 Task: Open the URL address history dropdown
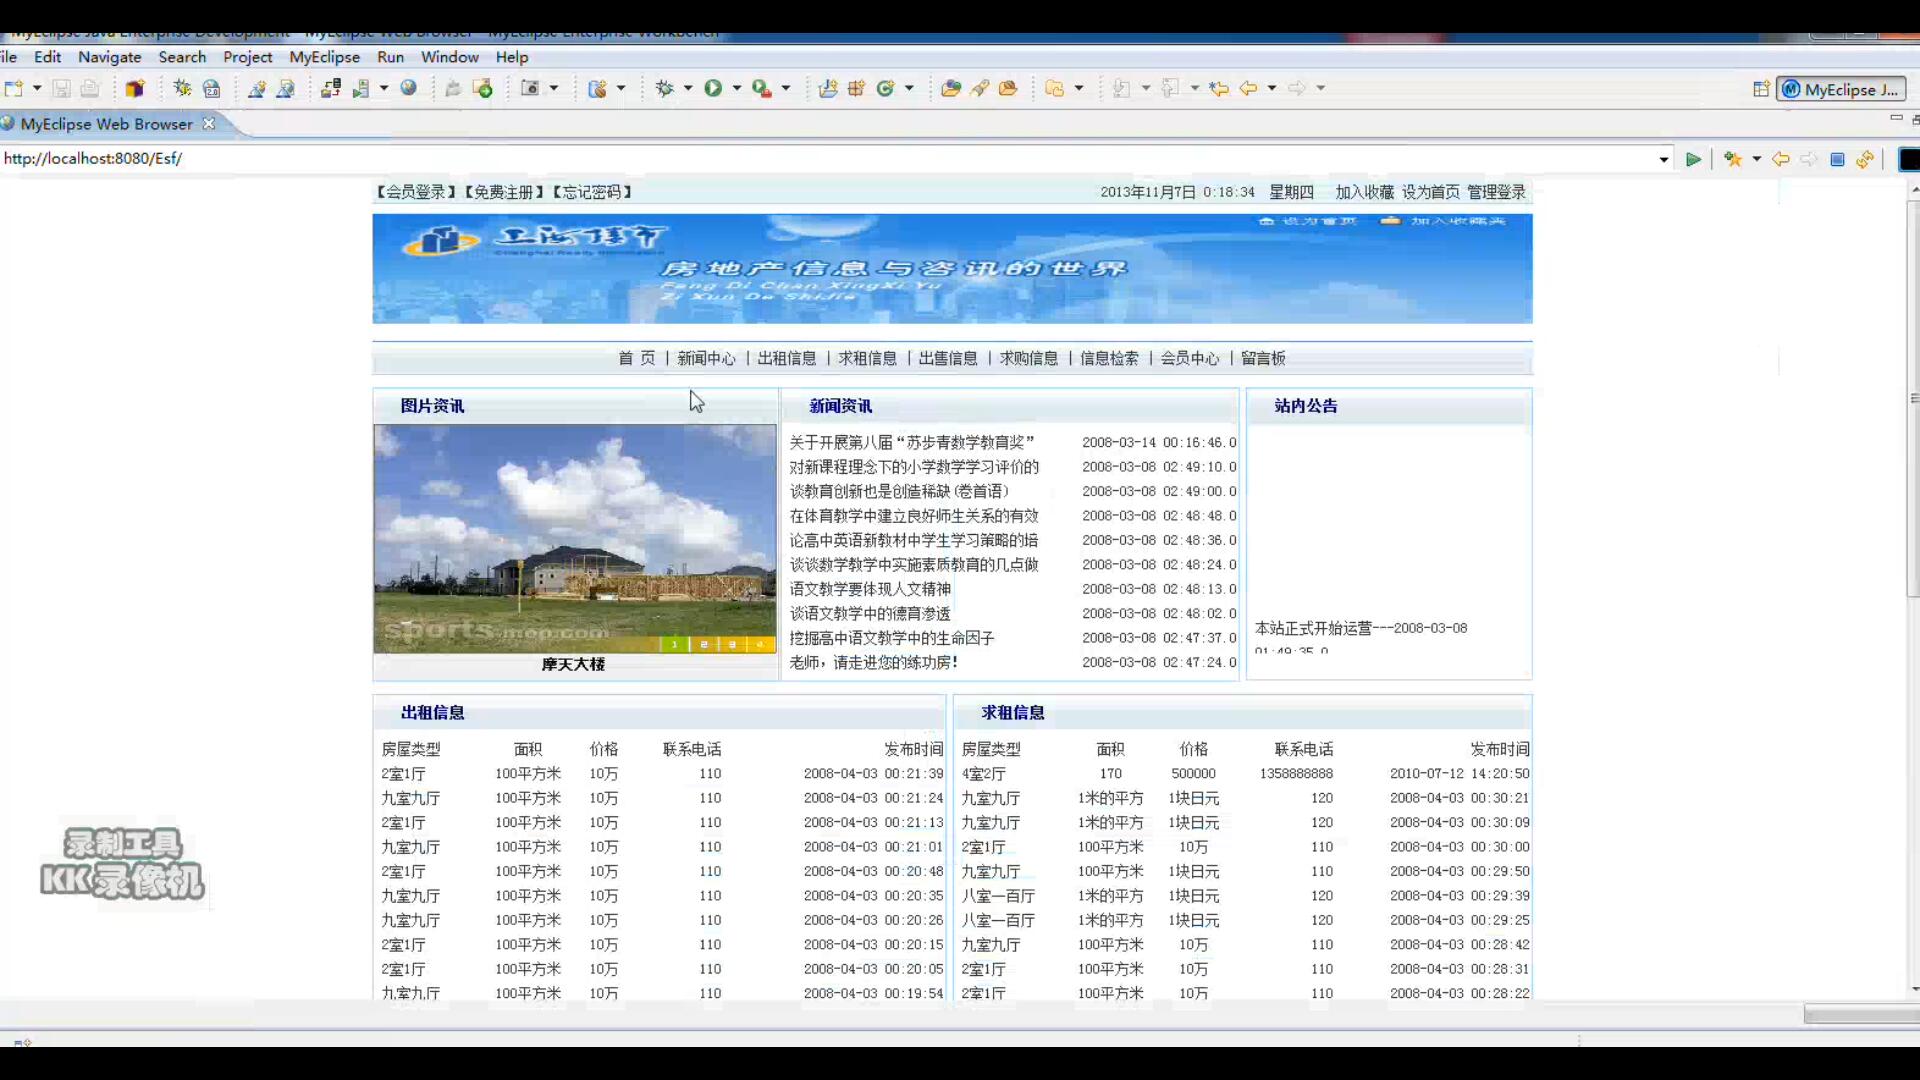[x=1664, y=159]
